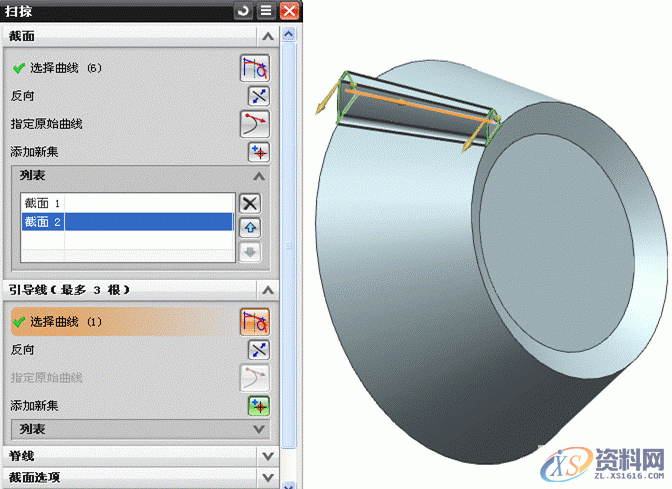Click guide Select Curve icon
Viewport: 672px width, 489px height.
point(255,321)
